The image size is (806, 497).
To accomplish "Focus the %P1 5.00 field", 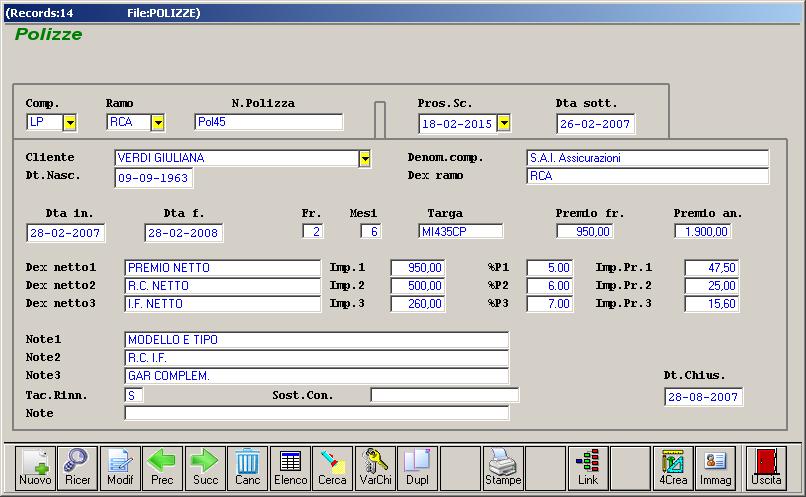I will (x=550, y=268).
